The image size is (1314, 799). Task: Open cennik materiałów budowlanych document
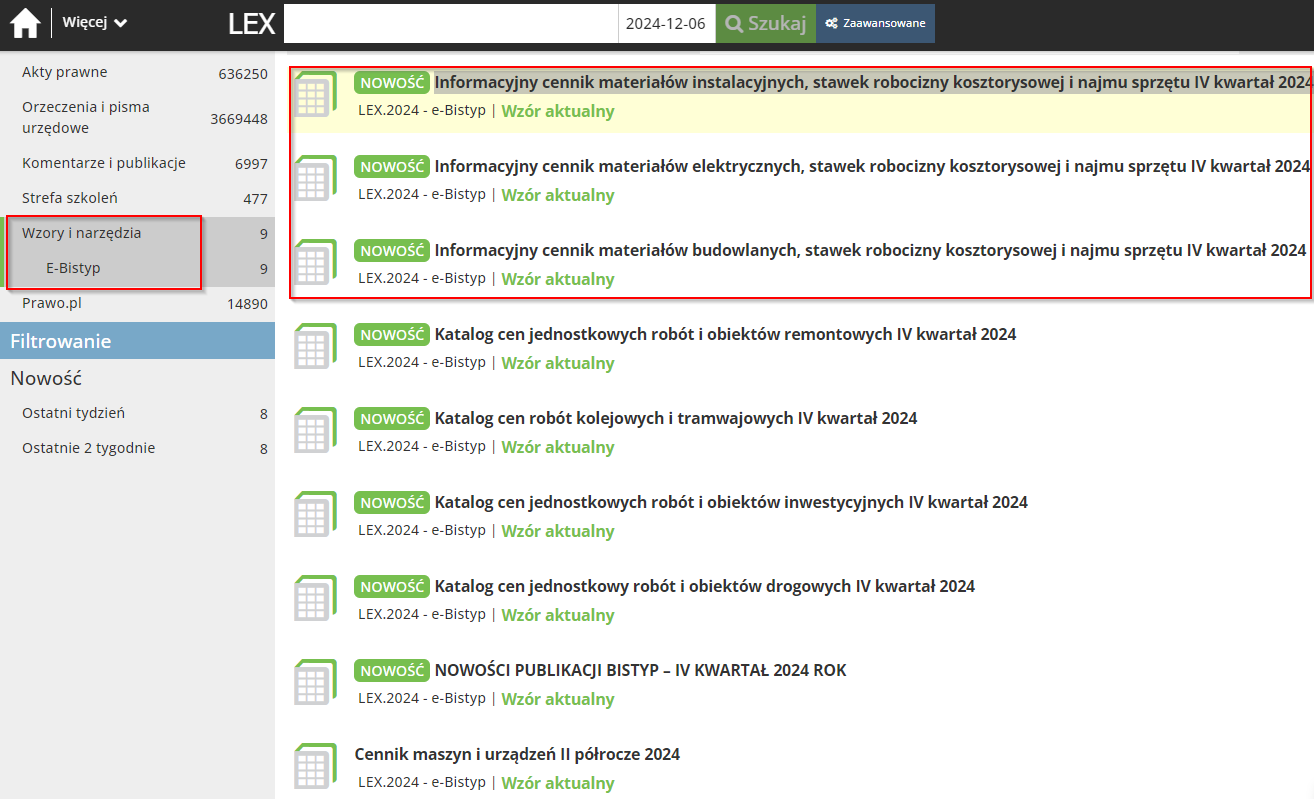point(870,250)
